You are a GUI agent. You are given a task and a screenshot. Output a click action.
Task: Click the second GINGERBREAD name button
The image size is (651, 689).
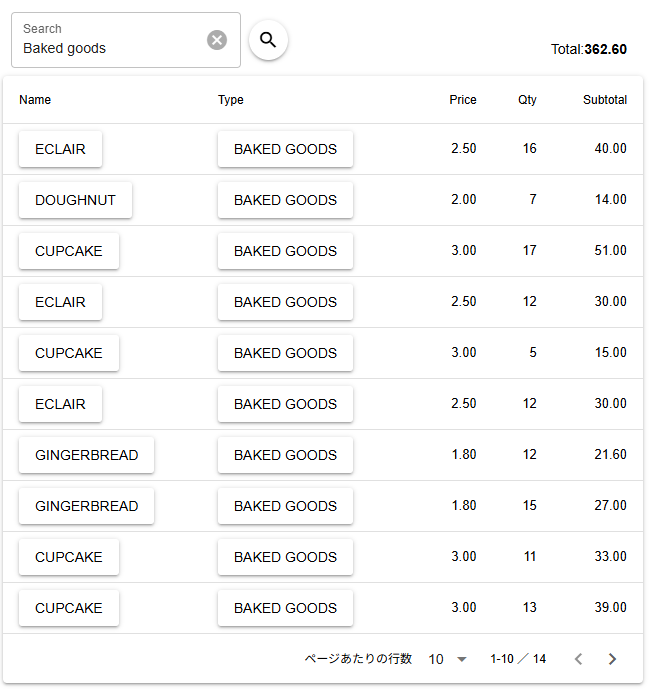click(86, 506)
